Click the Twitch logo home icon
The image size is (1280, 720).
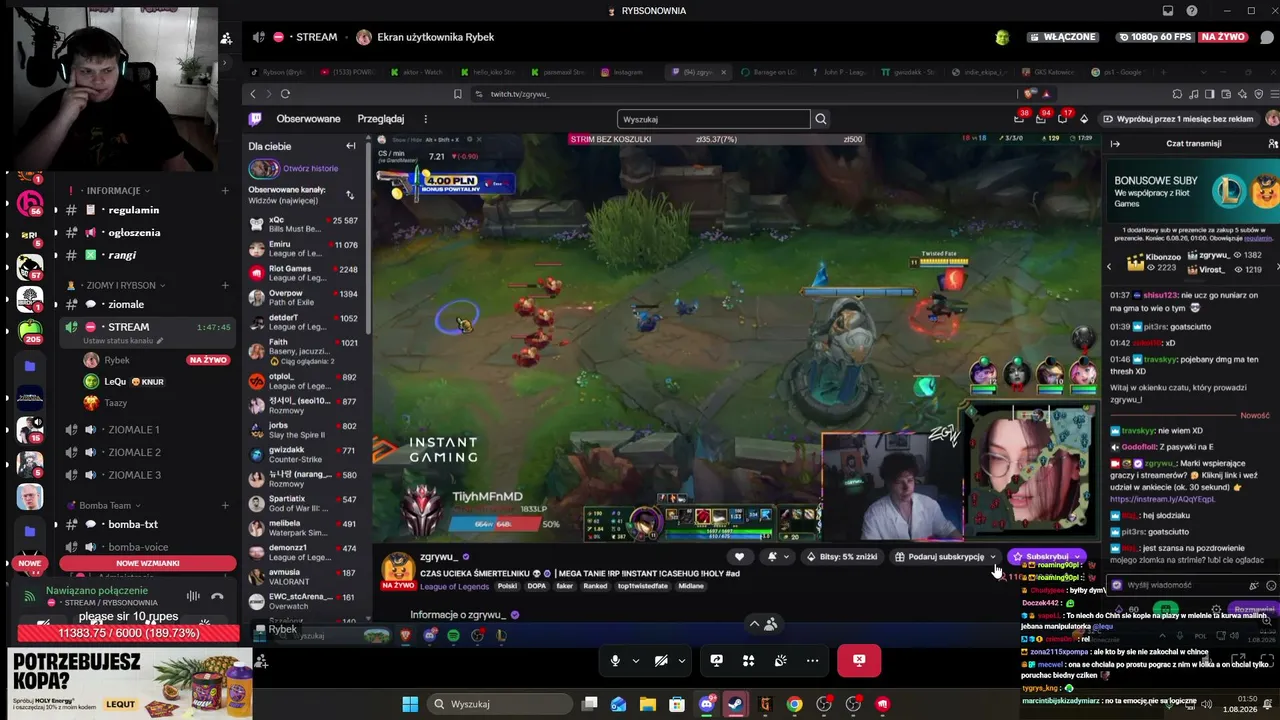(255, 119)
